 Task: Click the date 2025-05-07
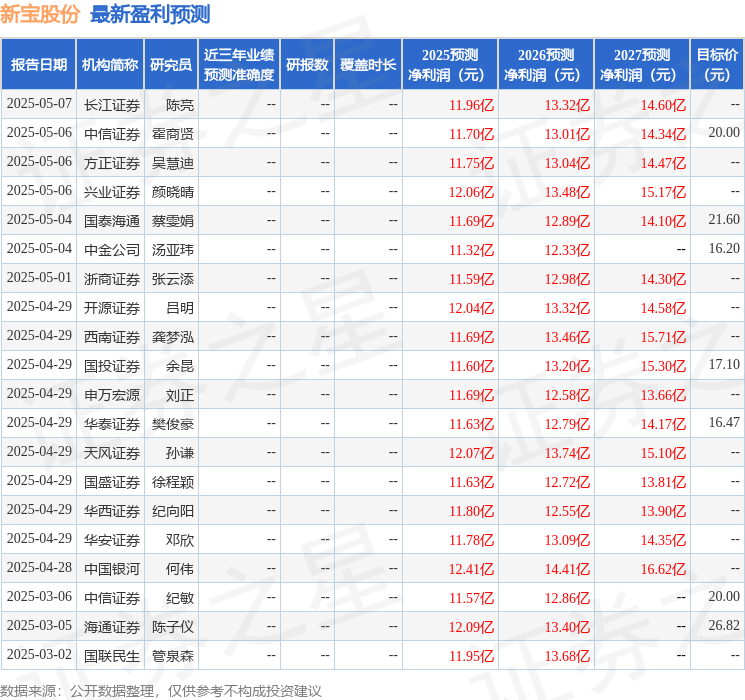(39, 104)
